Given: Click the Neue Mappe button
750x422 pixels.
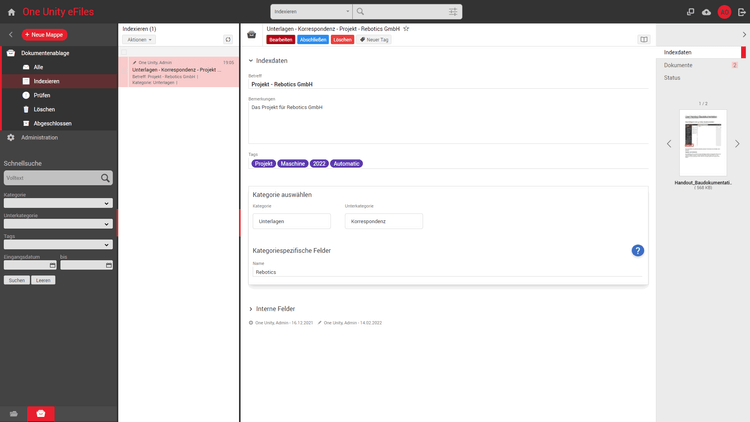Looking at the screenshot, I should [45, 34].
